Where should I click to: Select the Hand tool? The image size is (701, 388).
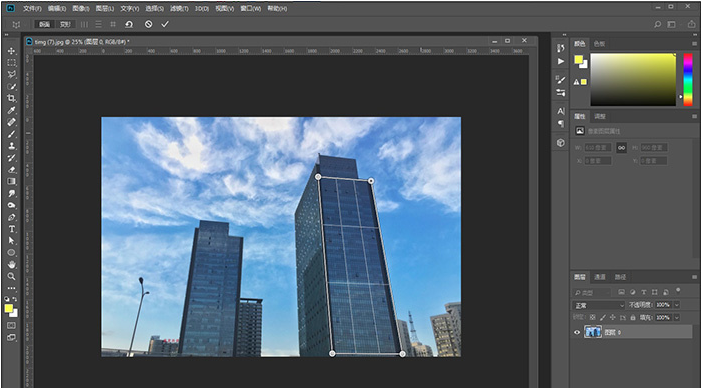pyautogui.click(x=12, y=265)
